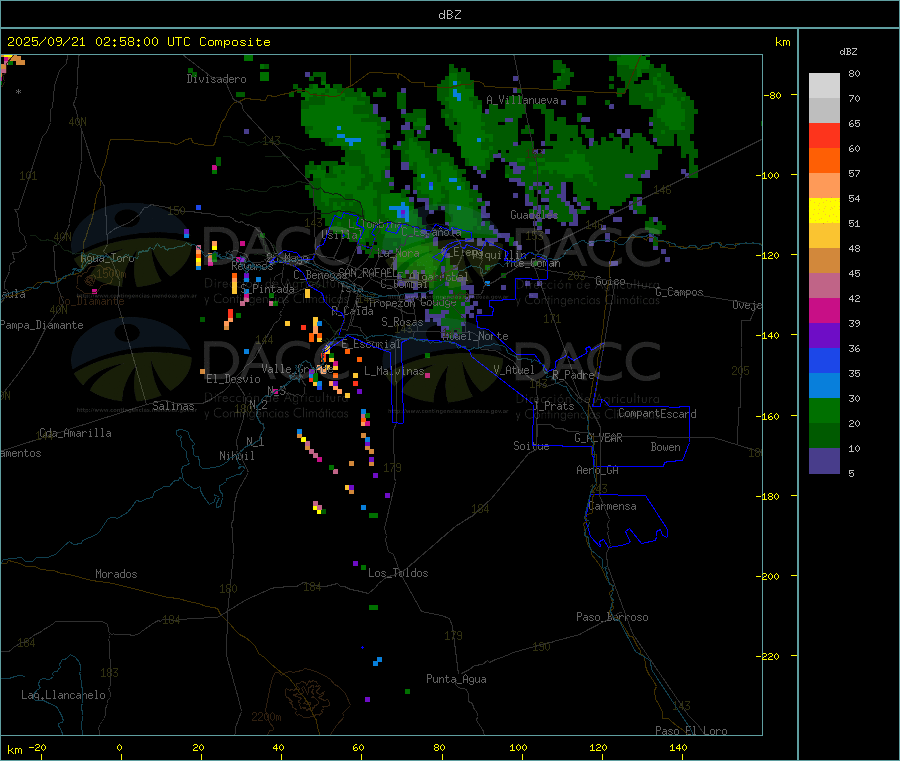Click the S_Pintada label
This screenshot has width=900, height=761.
[x=267, y=289]
